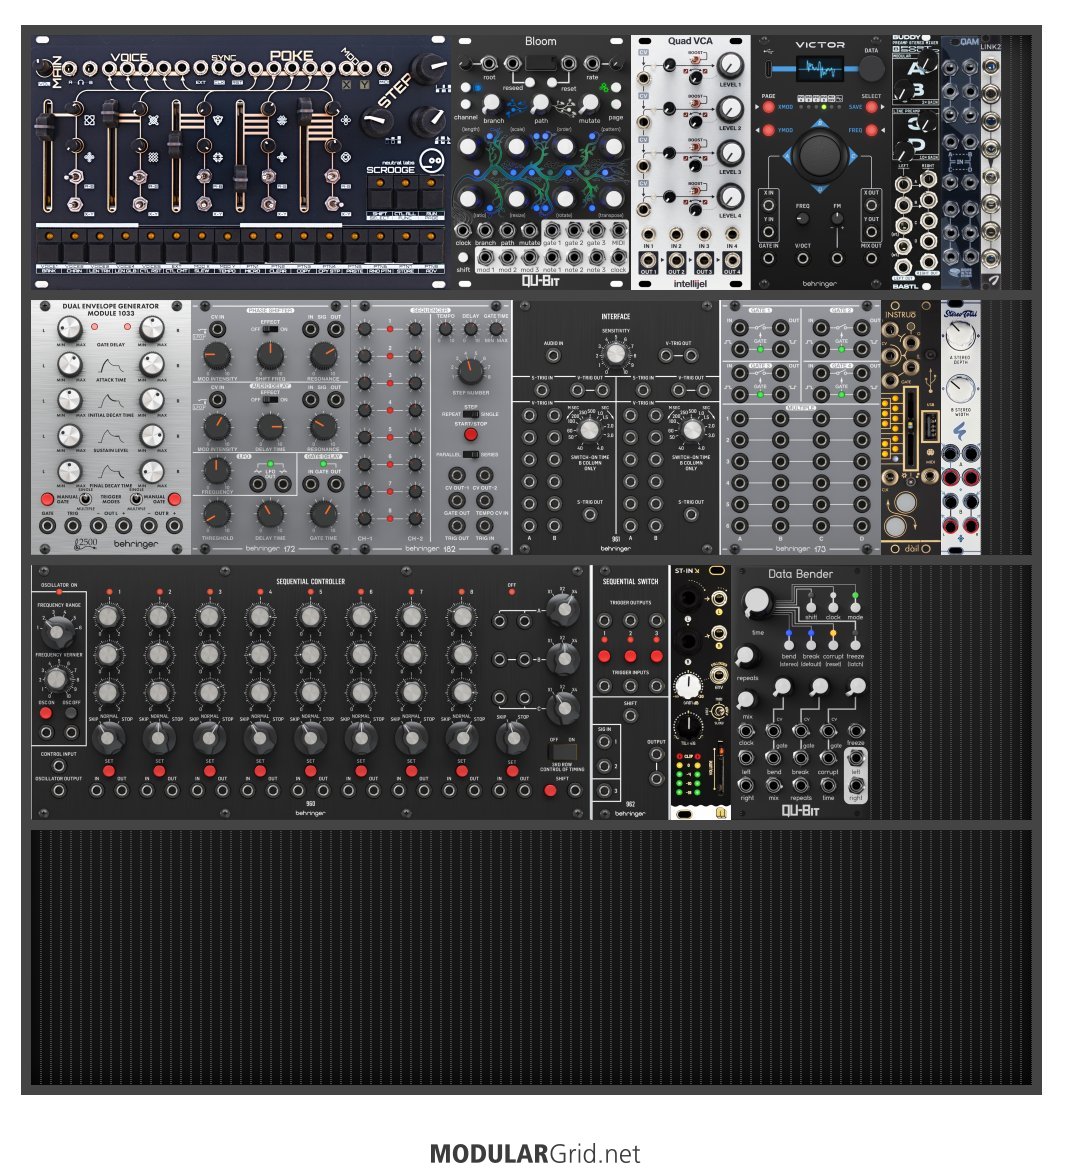Click right MANUAL GATE button on Module 1033

175,499
